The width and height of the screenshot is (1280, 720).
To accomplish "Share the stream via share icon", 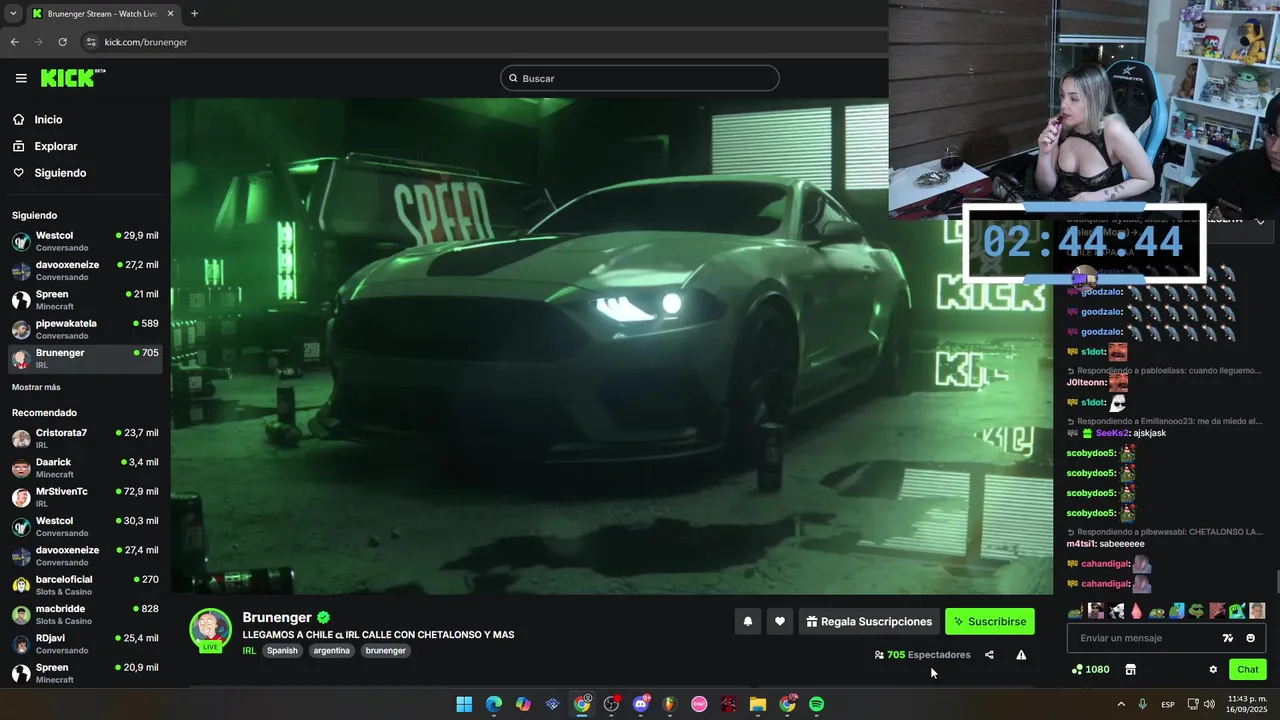I will click(989, 655).
